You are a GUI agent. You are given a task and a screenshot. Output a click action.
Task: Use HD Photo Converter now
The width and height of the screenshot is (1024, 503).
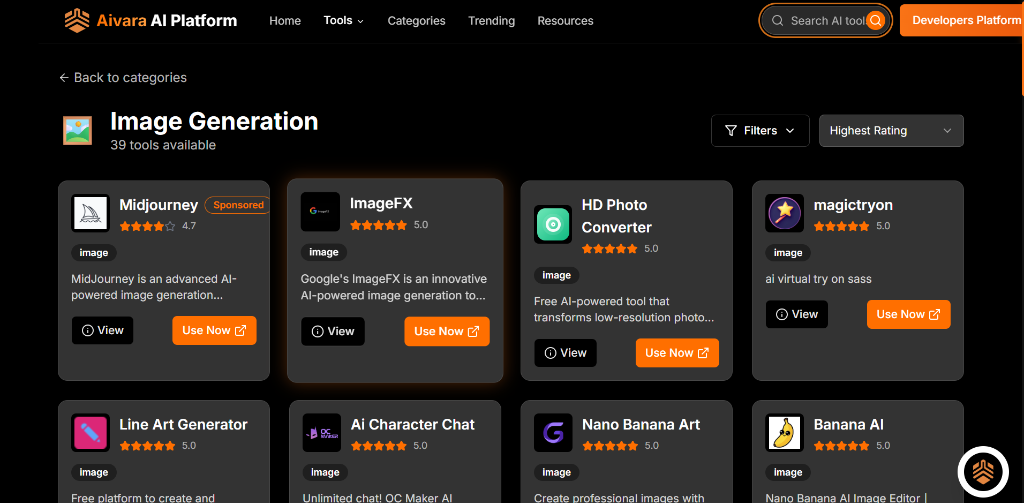coord(677,353)
